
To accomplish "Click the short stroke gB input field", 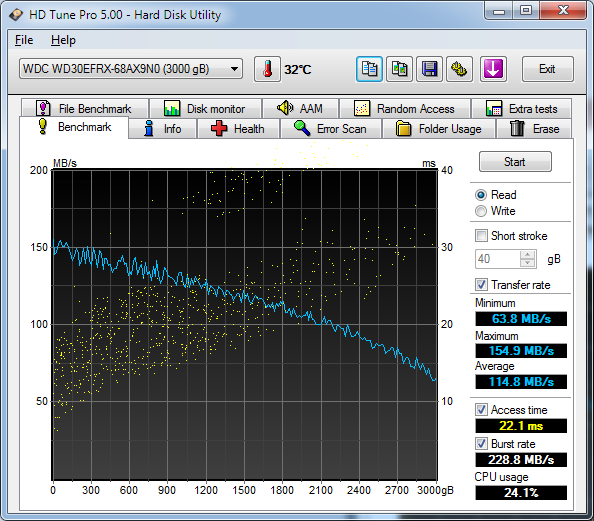I will (498, 259).
